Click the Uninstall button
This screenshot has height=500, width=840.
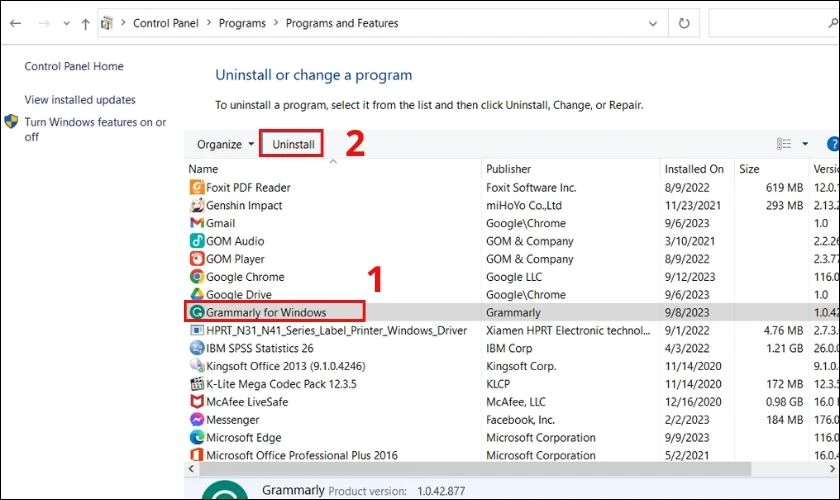(x=291, y=144)
